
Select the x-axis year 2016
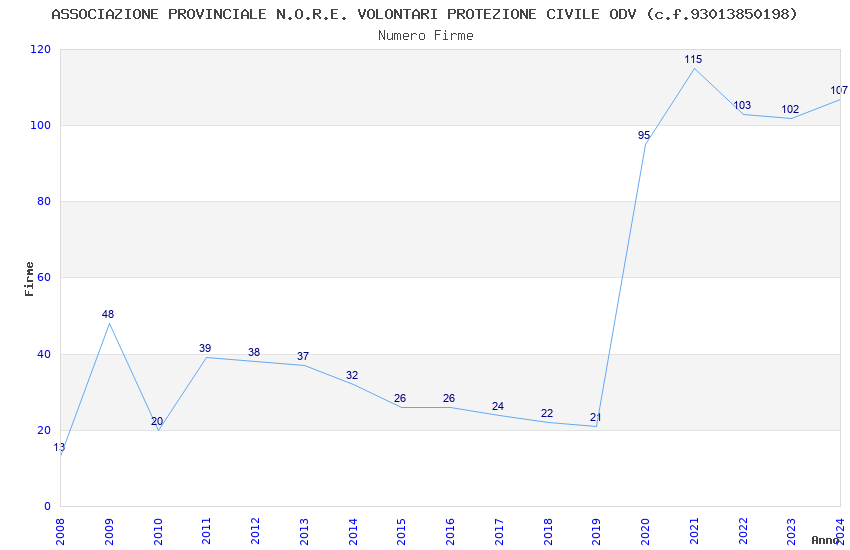(x=450, y=531)
